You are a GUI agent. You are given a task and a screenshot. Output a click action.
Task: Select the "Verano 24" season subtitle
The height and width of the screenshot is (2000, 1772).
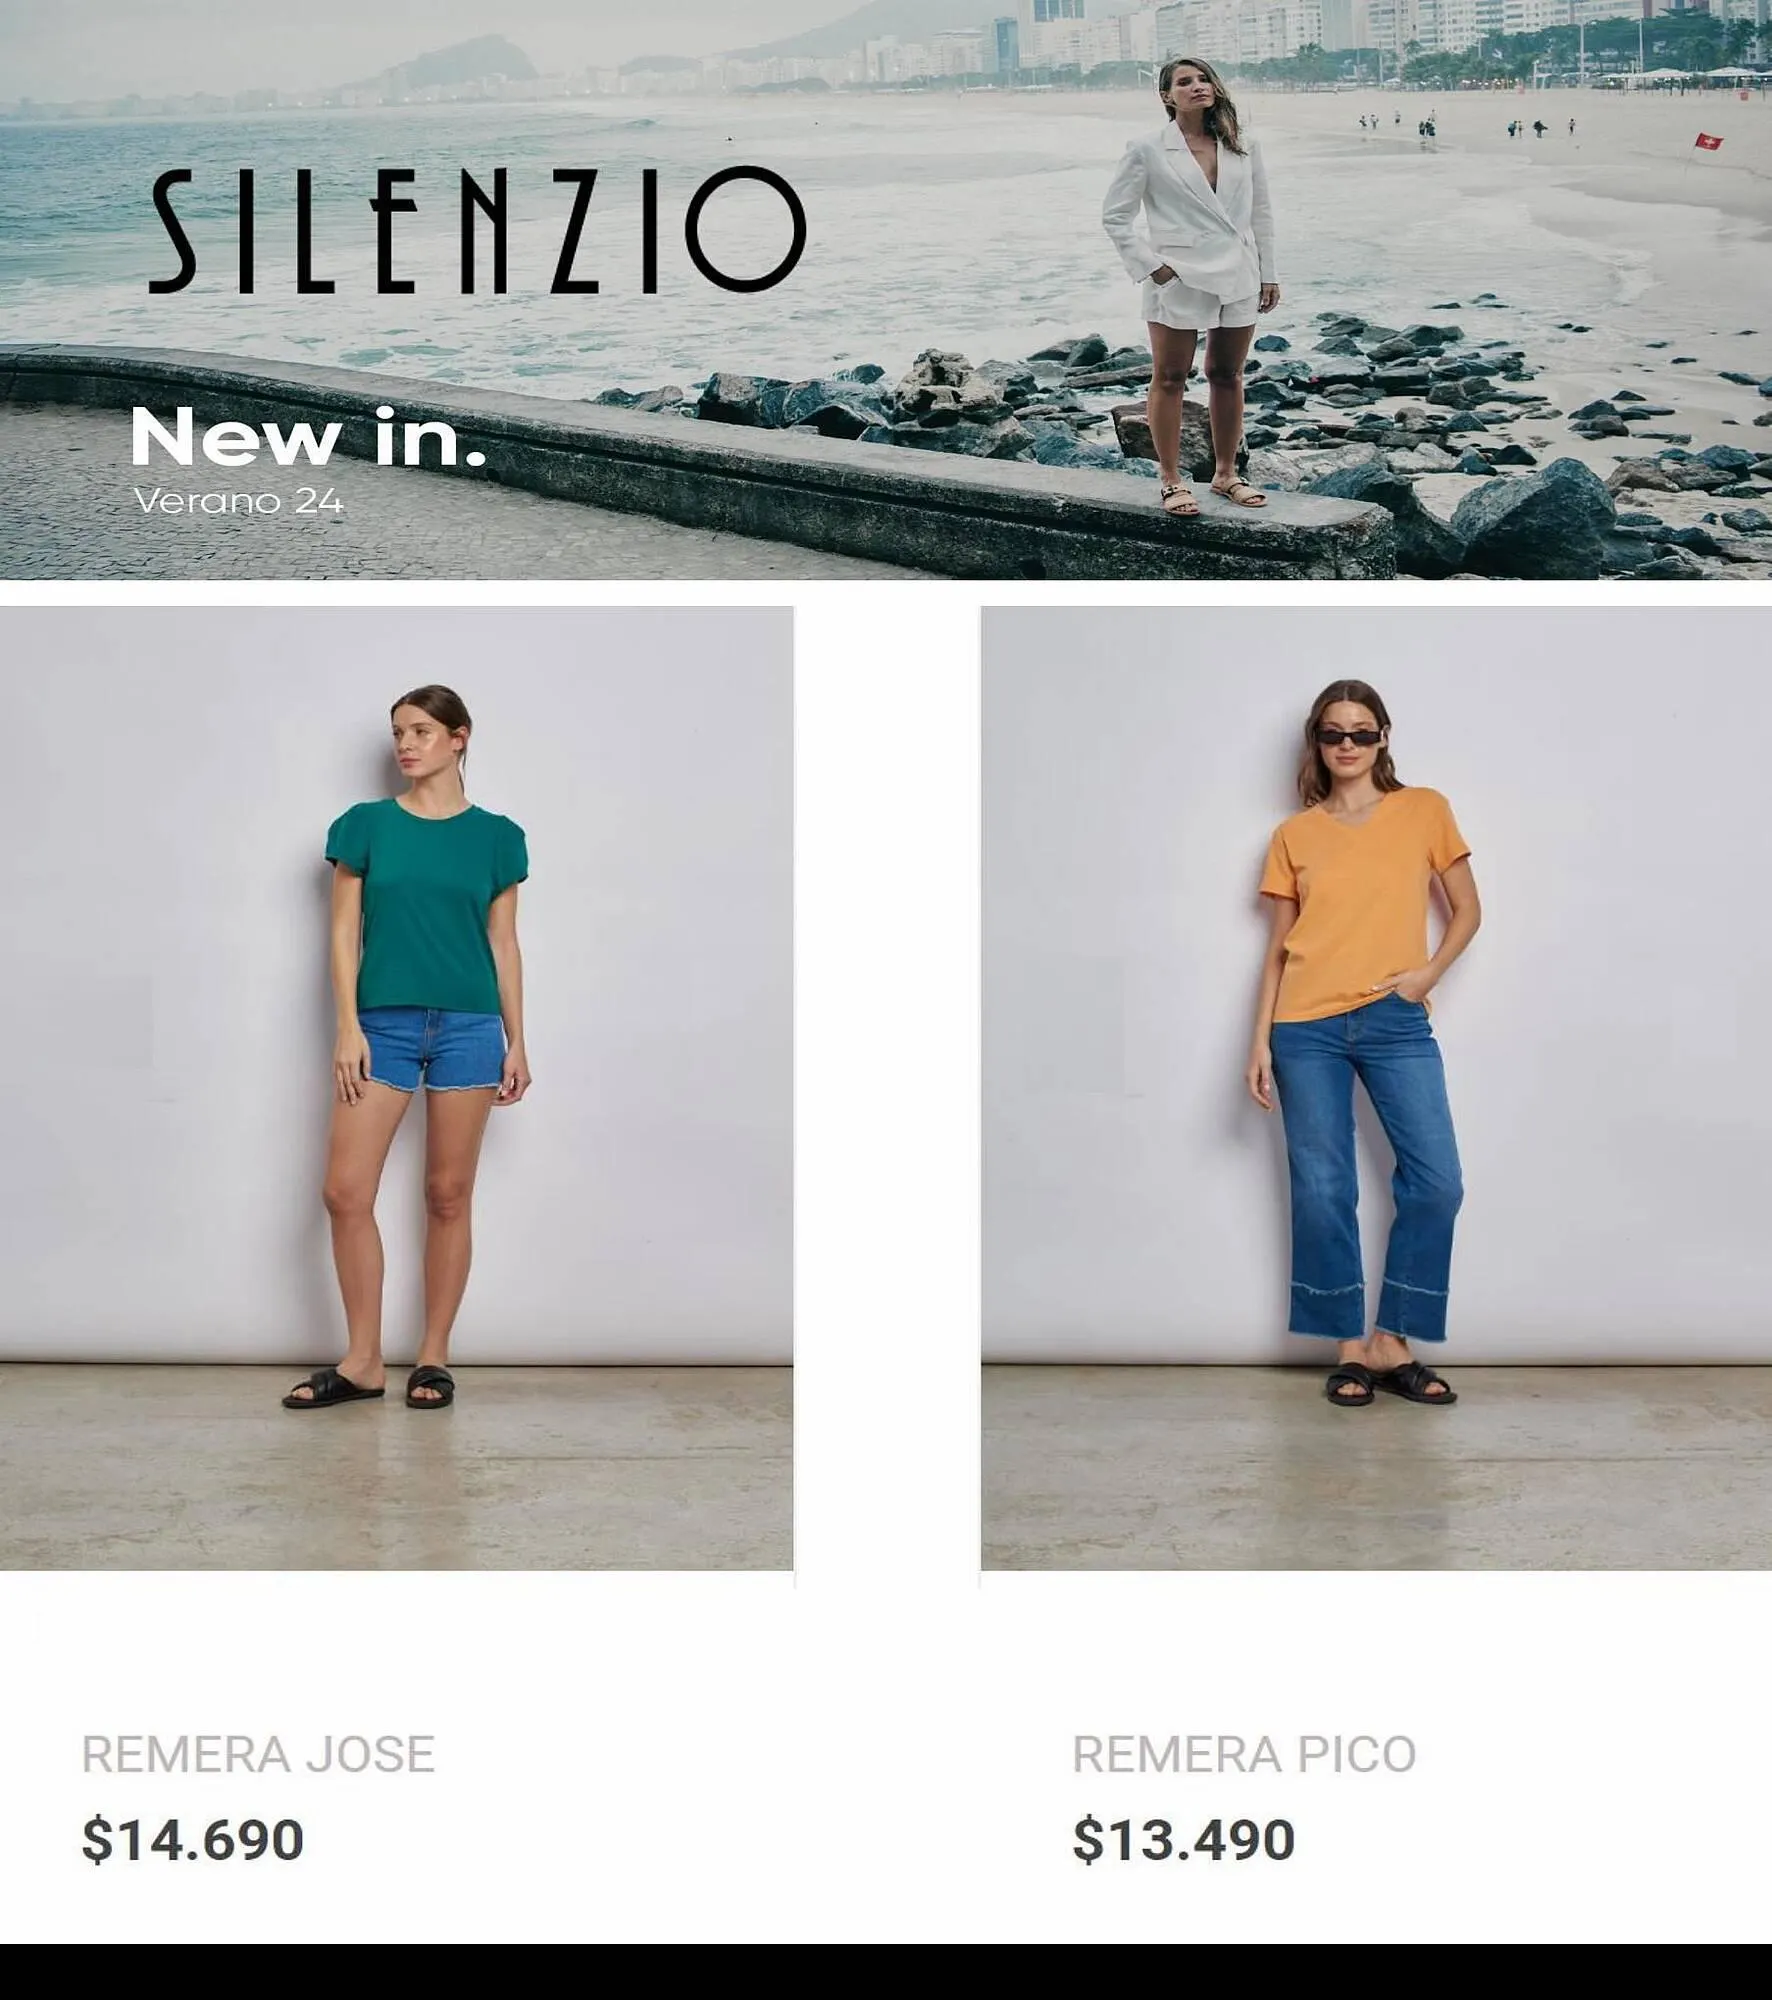(x=238, y=501)
